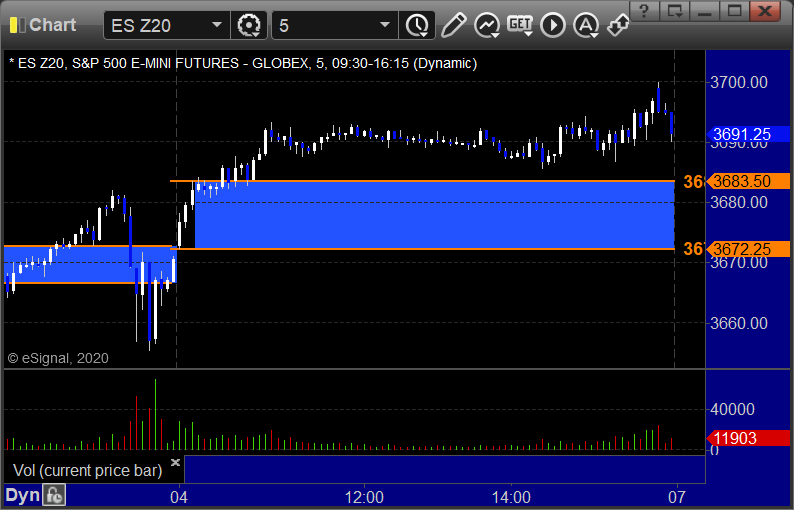The width and height of the screenshot is (794, 510).
Task: Click the symbol link icon
Action: 618,25
